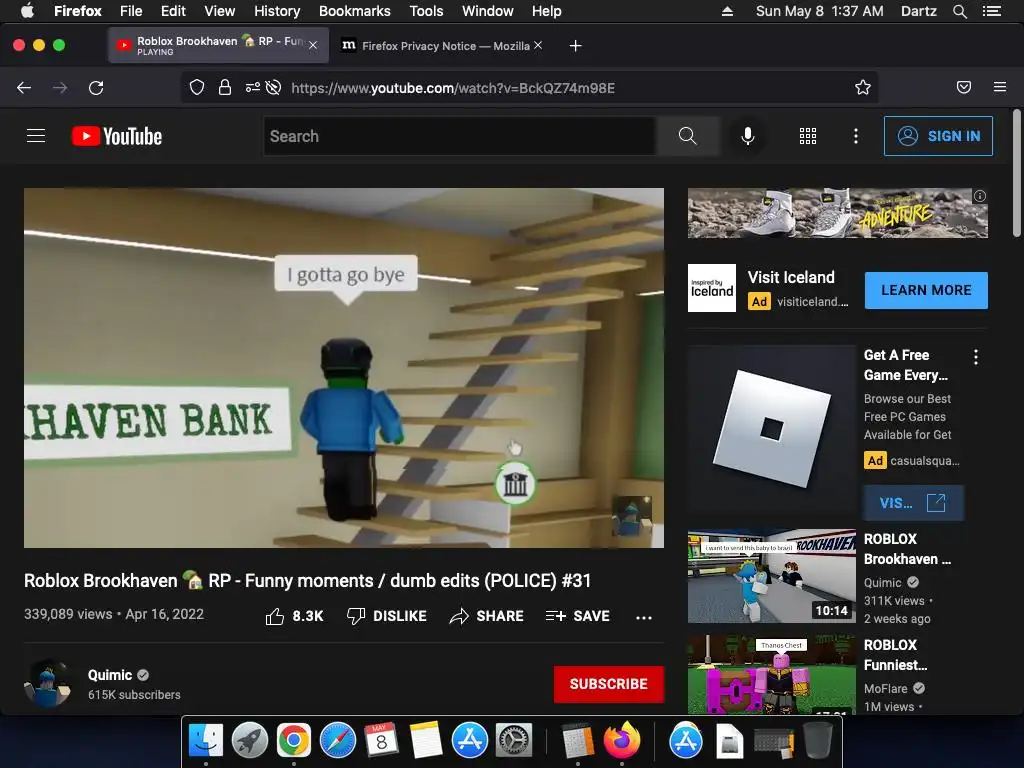The width and height of the screenshot is (1024, 768).
Task: Open the ROBLOX Brookhaven 10:14 video thumbnail
Action: pyautogui.click(x=771, y=576)
